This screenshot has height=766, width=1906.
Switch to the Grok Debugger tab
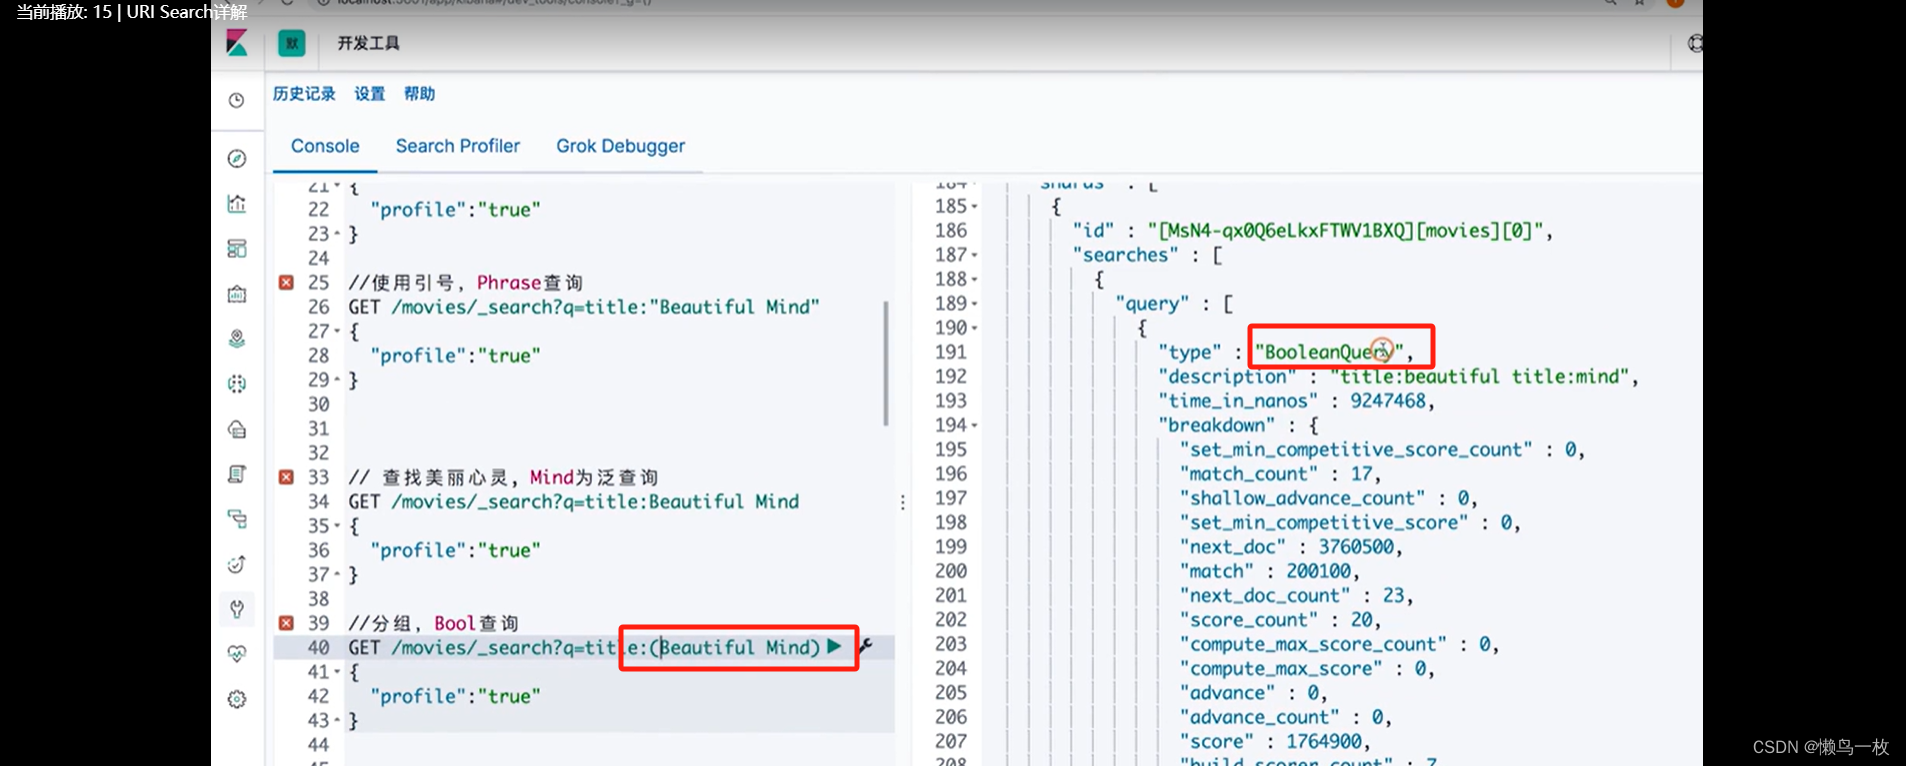tap(621, 146)
